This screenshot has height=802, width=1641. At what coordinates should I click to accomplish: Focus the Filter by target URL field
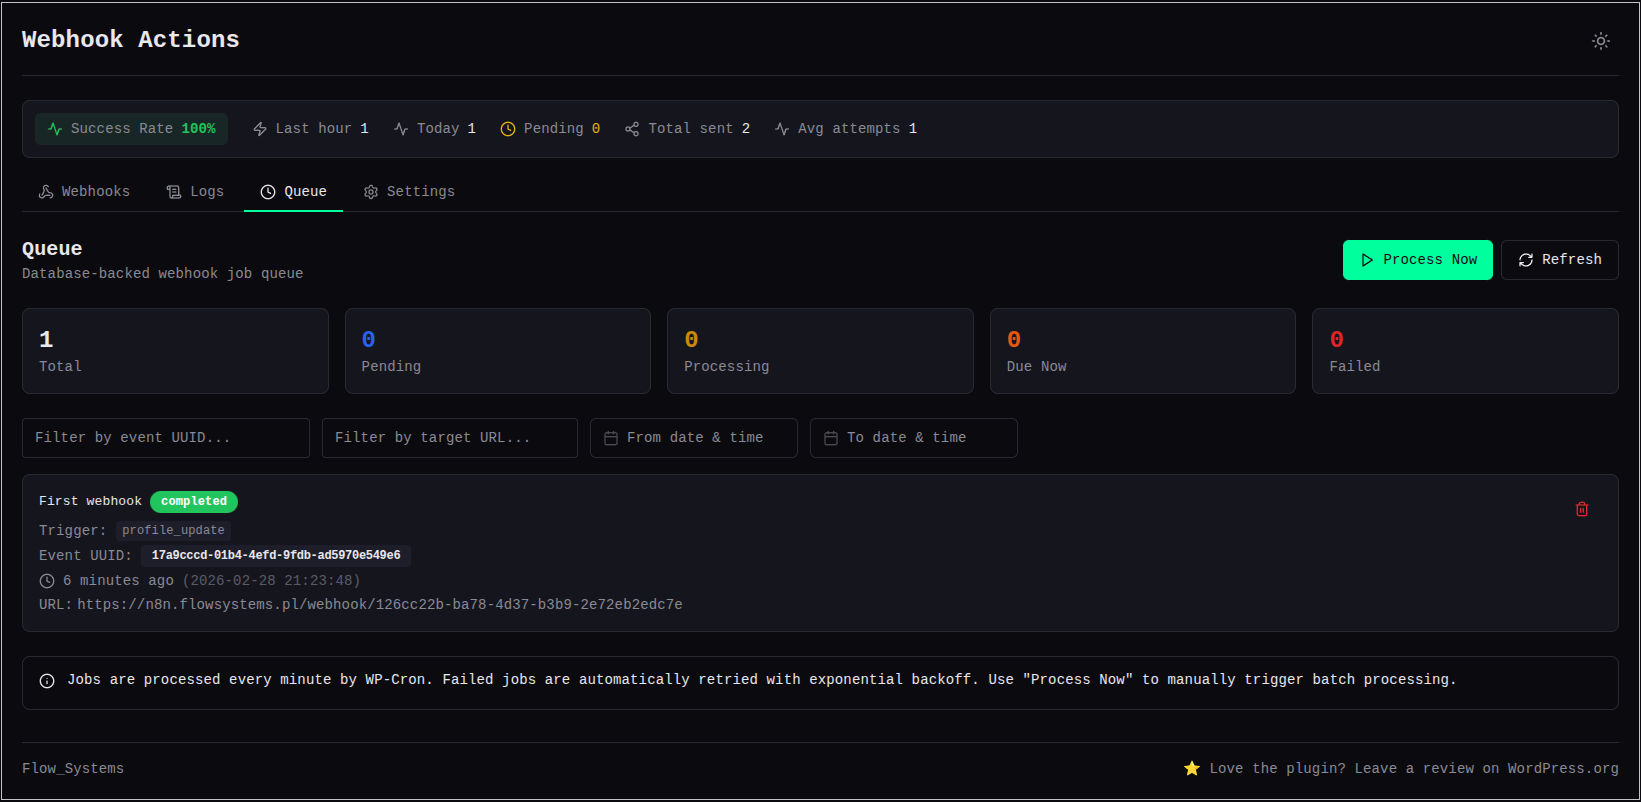tap(450, 438)
